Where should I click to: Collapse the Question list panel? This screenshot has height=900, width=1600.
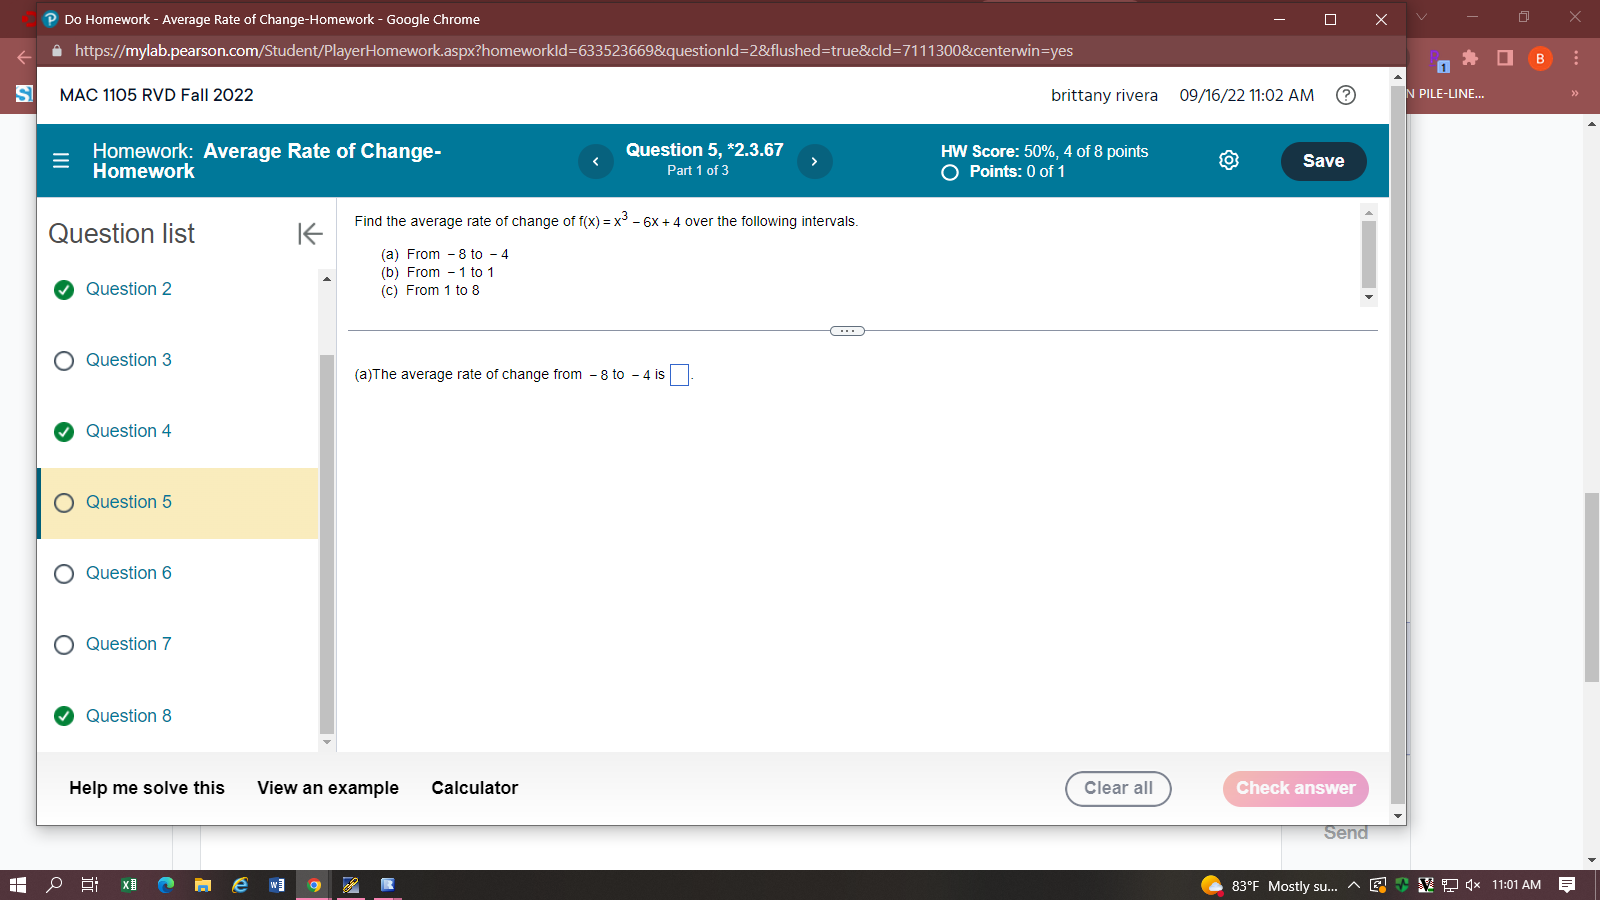pos(311,233)
